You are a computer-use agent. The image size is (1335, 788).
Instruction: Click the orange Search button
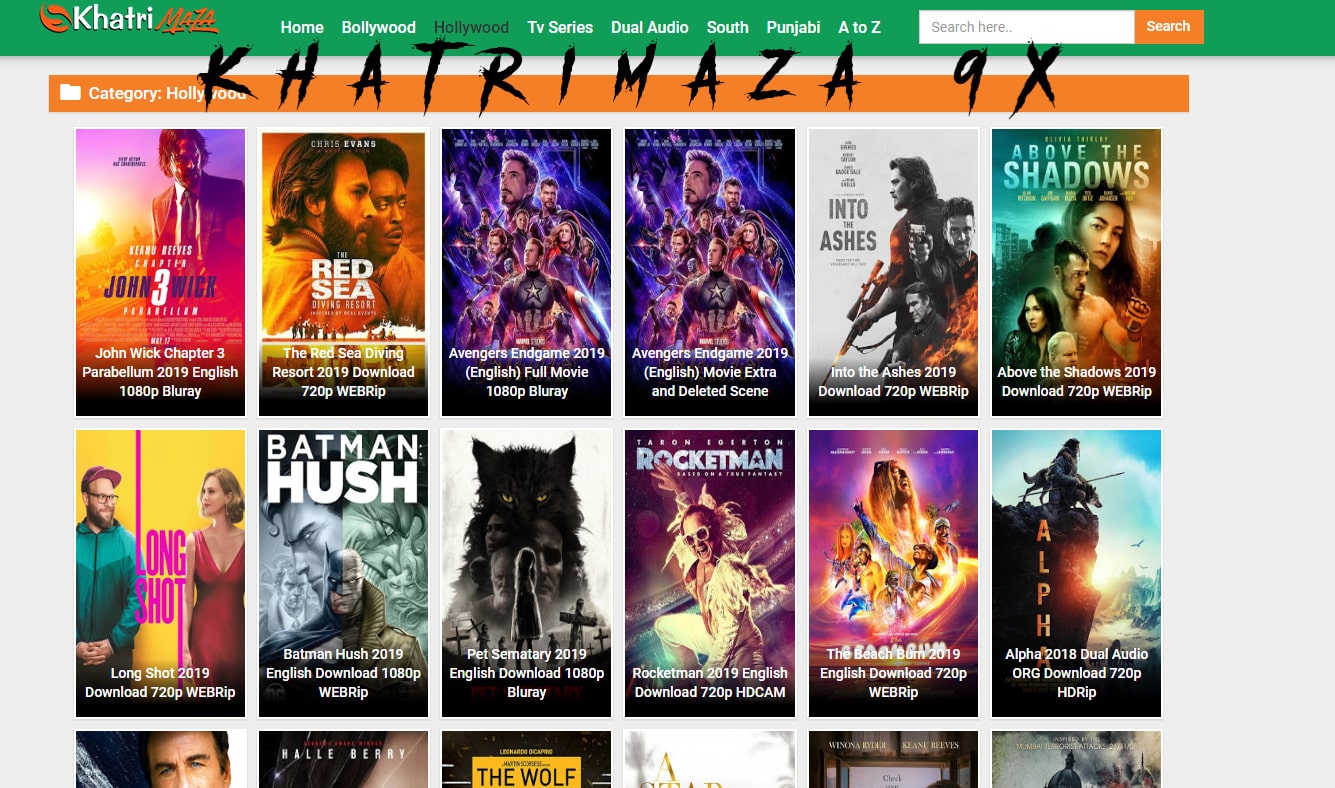(x=1168, y=27)
